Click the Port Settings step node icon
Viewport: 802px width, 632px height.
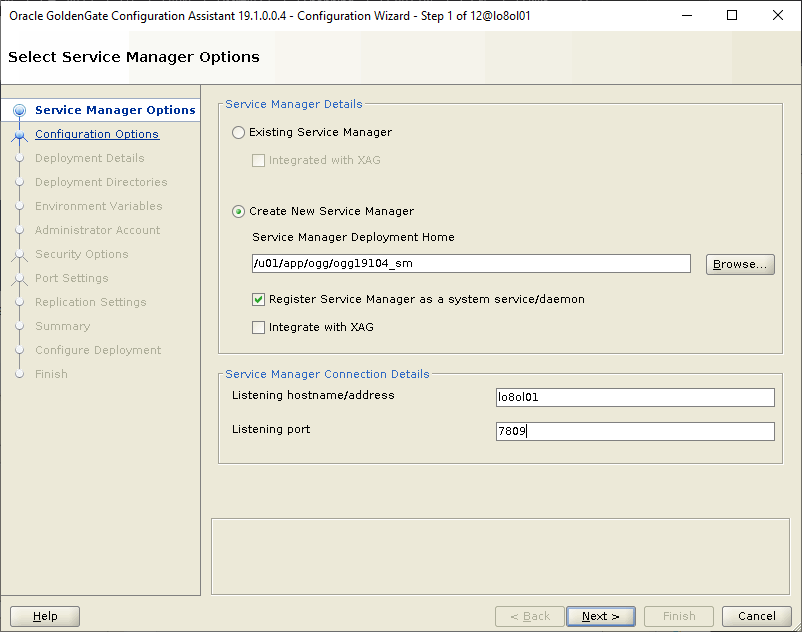pos(19,279)
